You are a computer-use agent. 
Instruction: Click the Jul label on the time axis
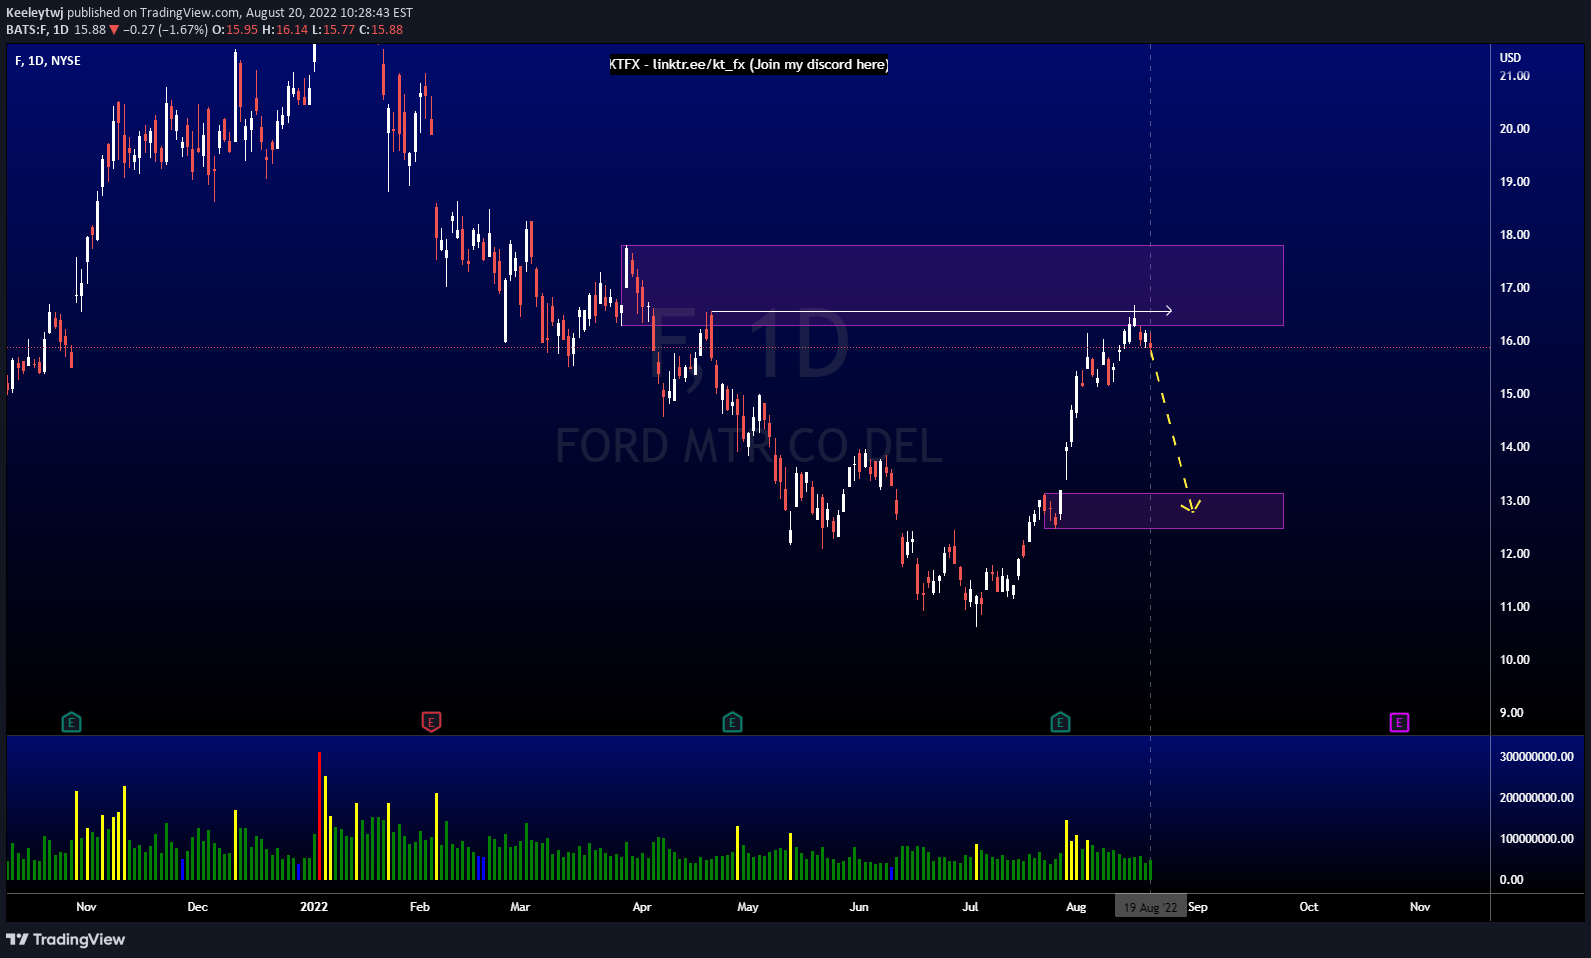coord(970,907)
